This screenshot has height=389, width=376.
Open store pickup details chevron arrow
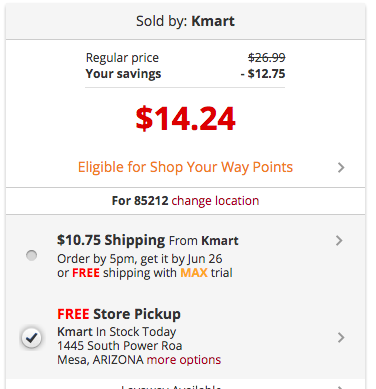tap(341, 337)
